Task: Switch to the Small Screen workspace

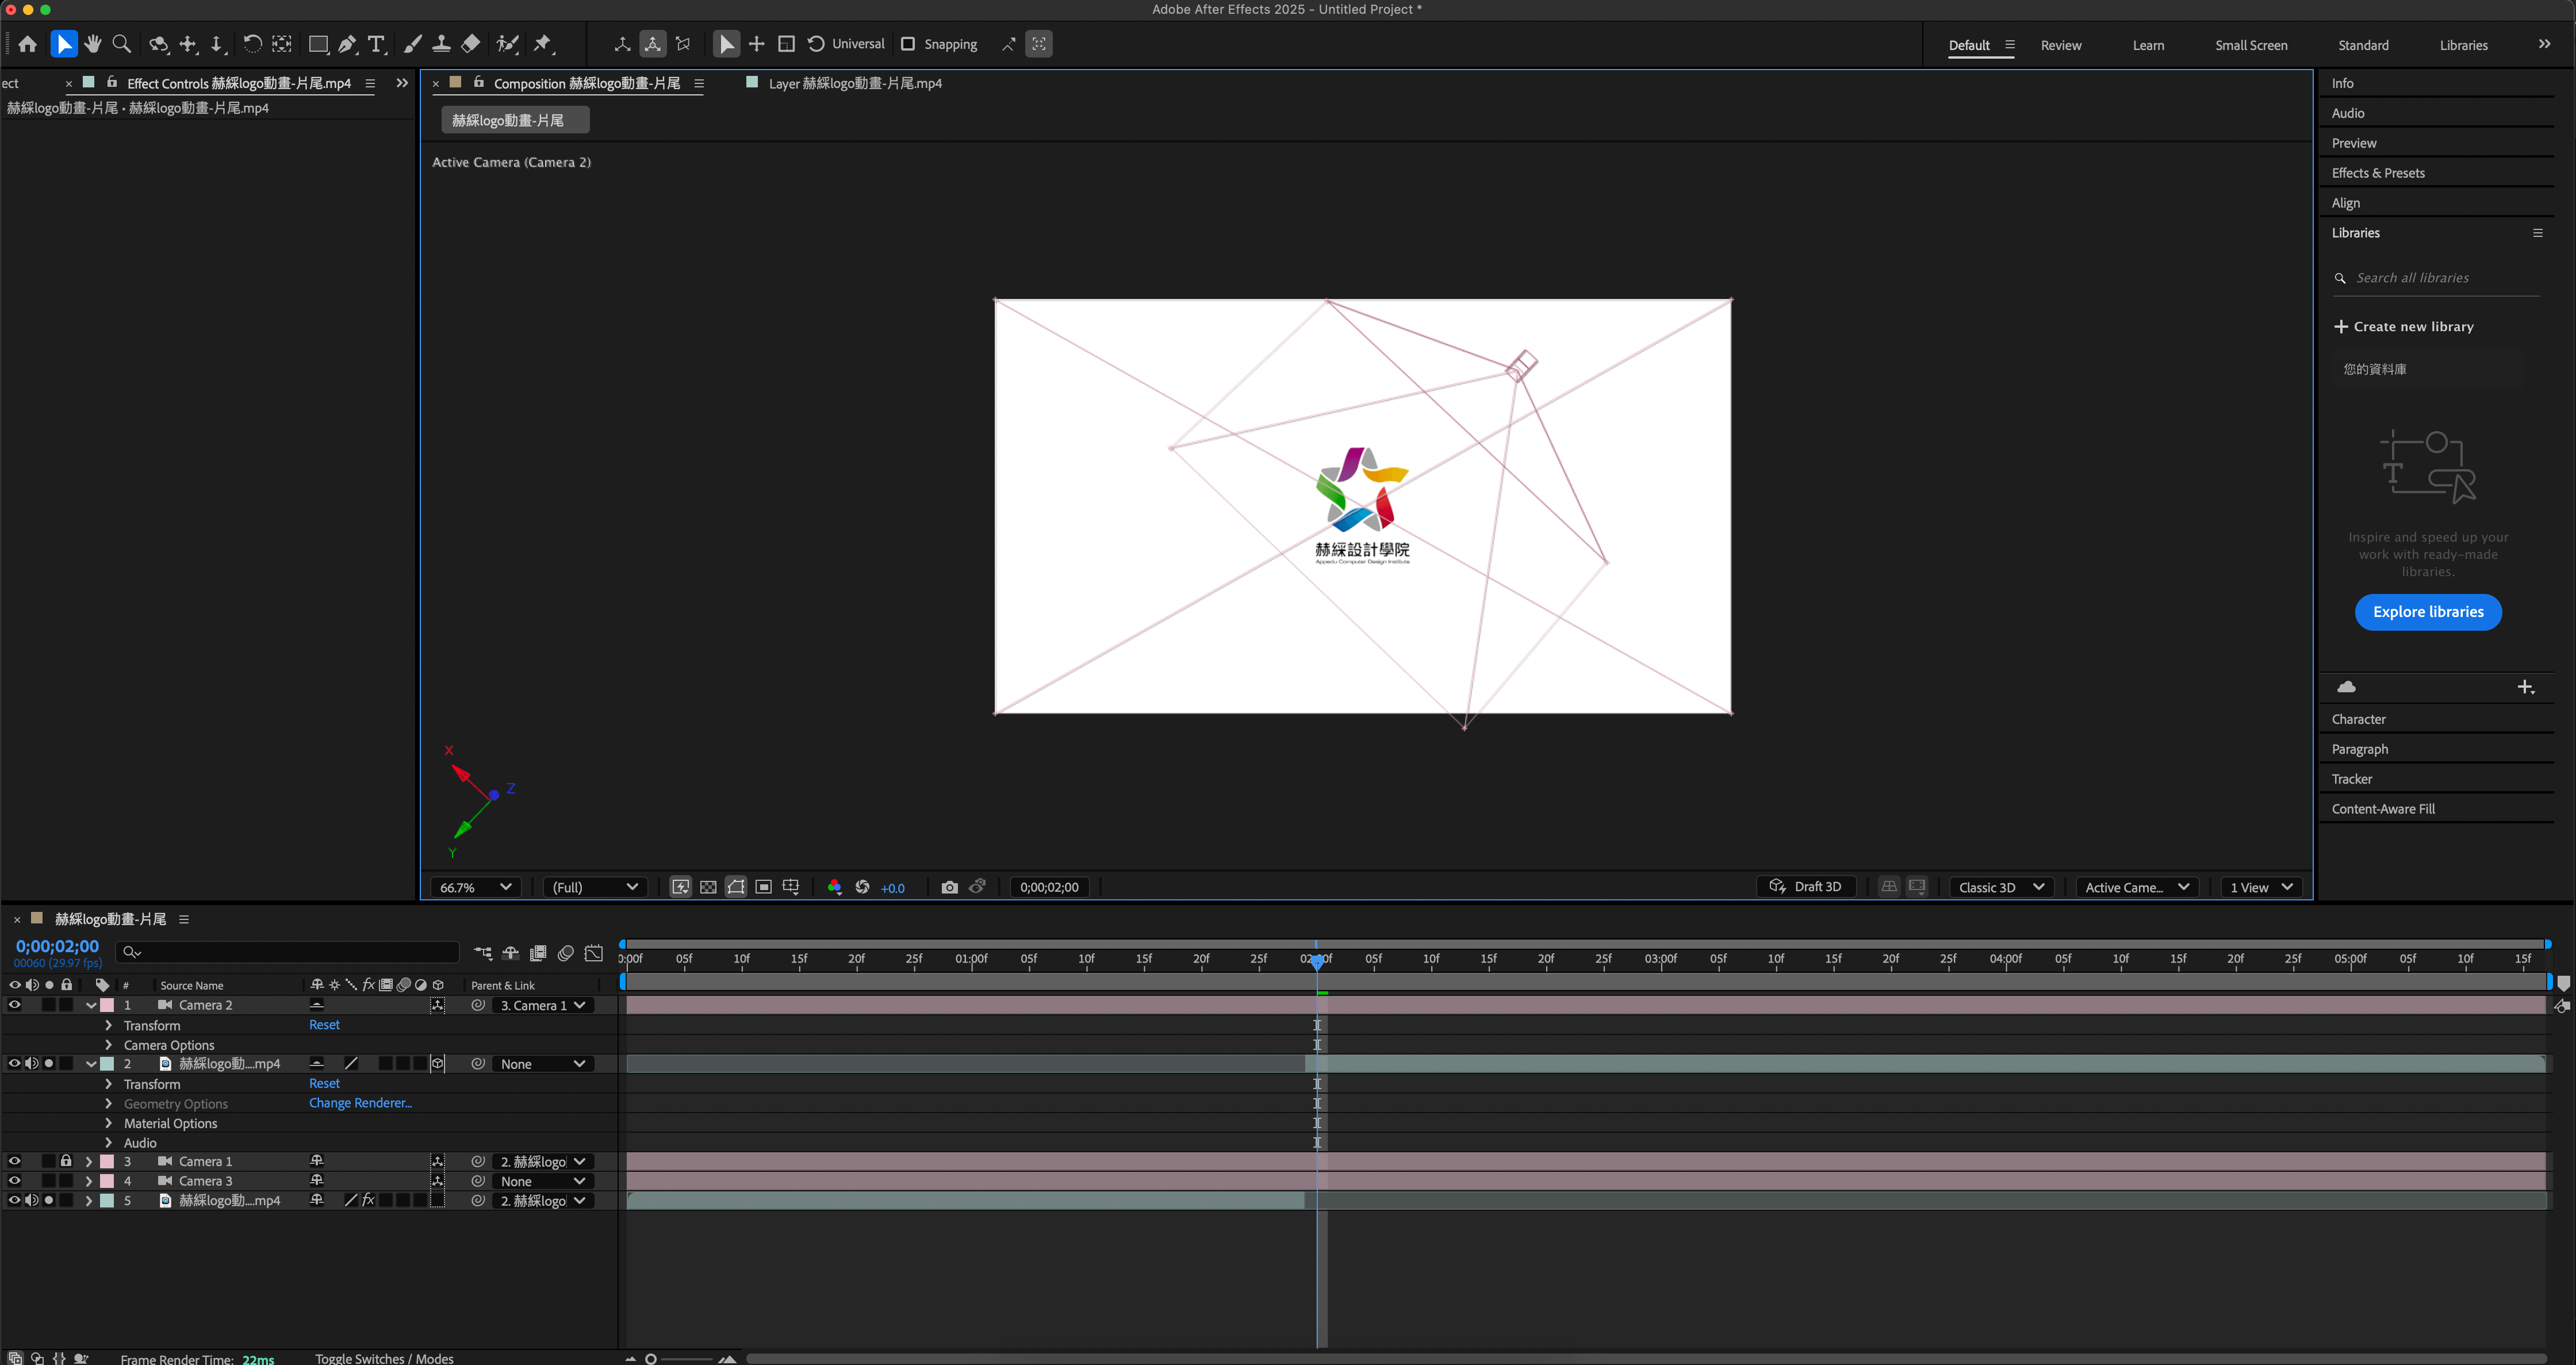Action: pos(2251,45)
